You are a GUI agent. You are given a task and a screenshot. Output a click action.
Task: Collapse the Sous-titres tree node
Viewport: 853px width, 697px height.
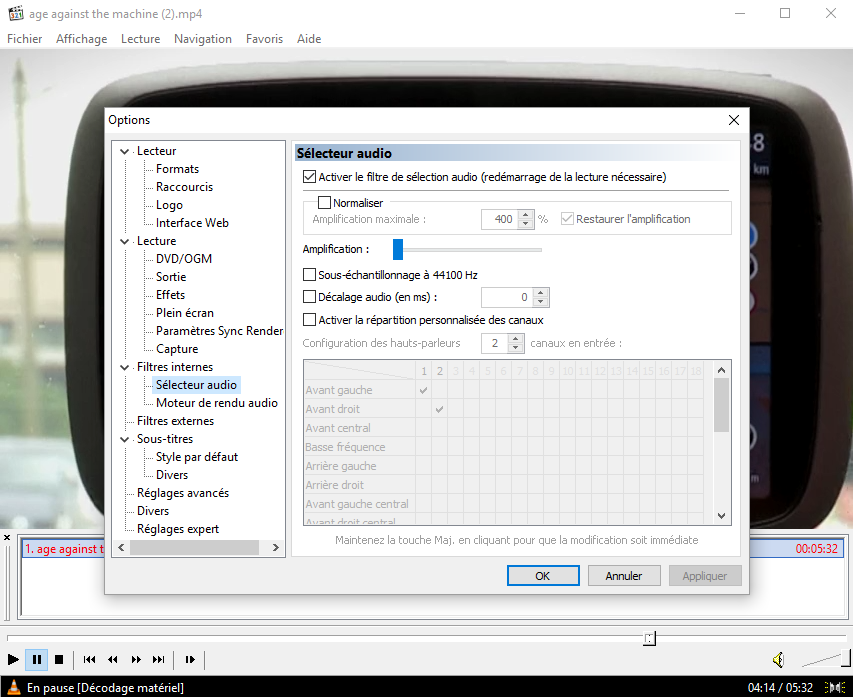coord(125,439)
